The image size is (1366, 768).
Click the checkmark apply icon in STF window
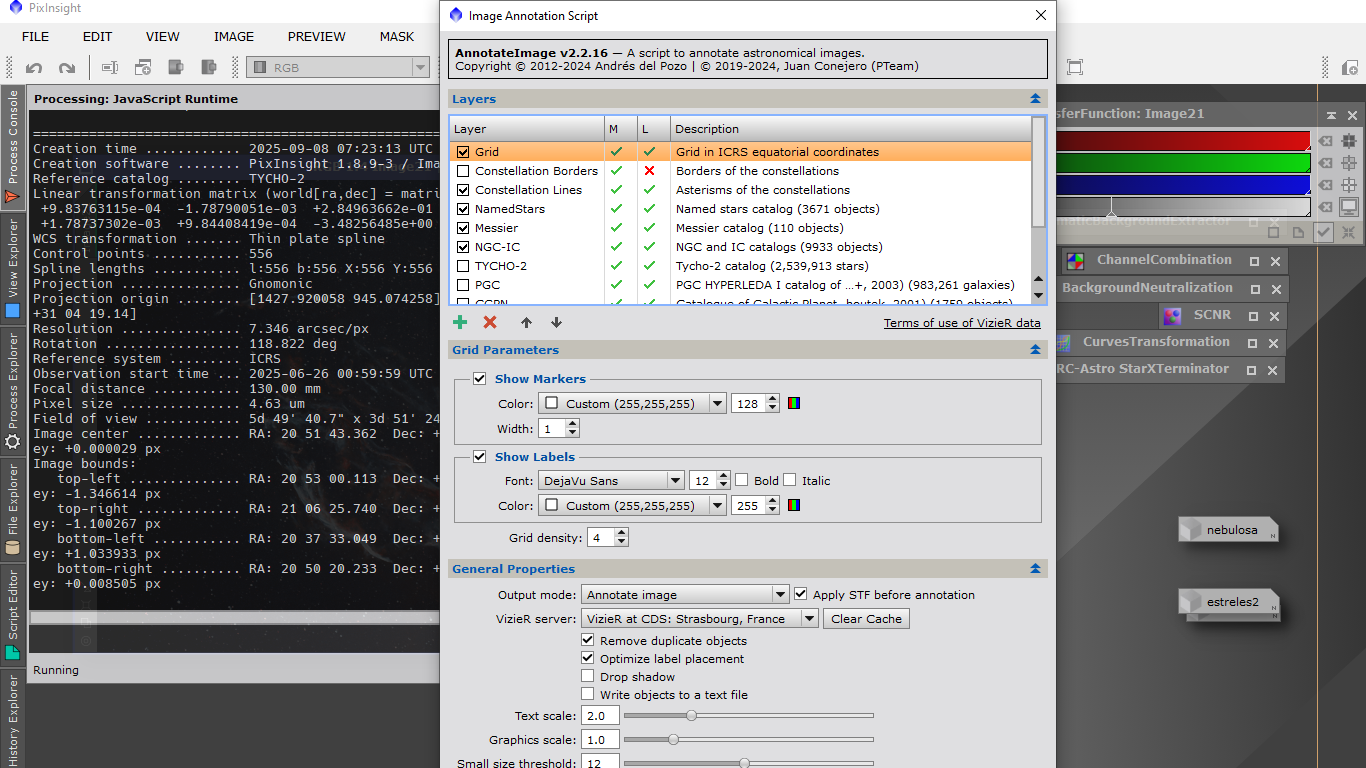(1324, 232)
